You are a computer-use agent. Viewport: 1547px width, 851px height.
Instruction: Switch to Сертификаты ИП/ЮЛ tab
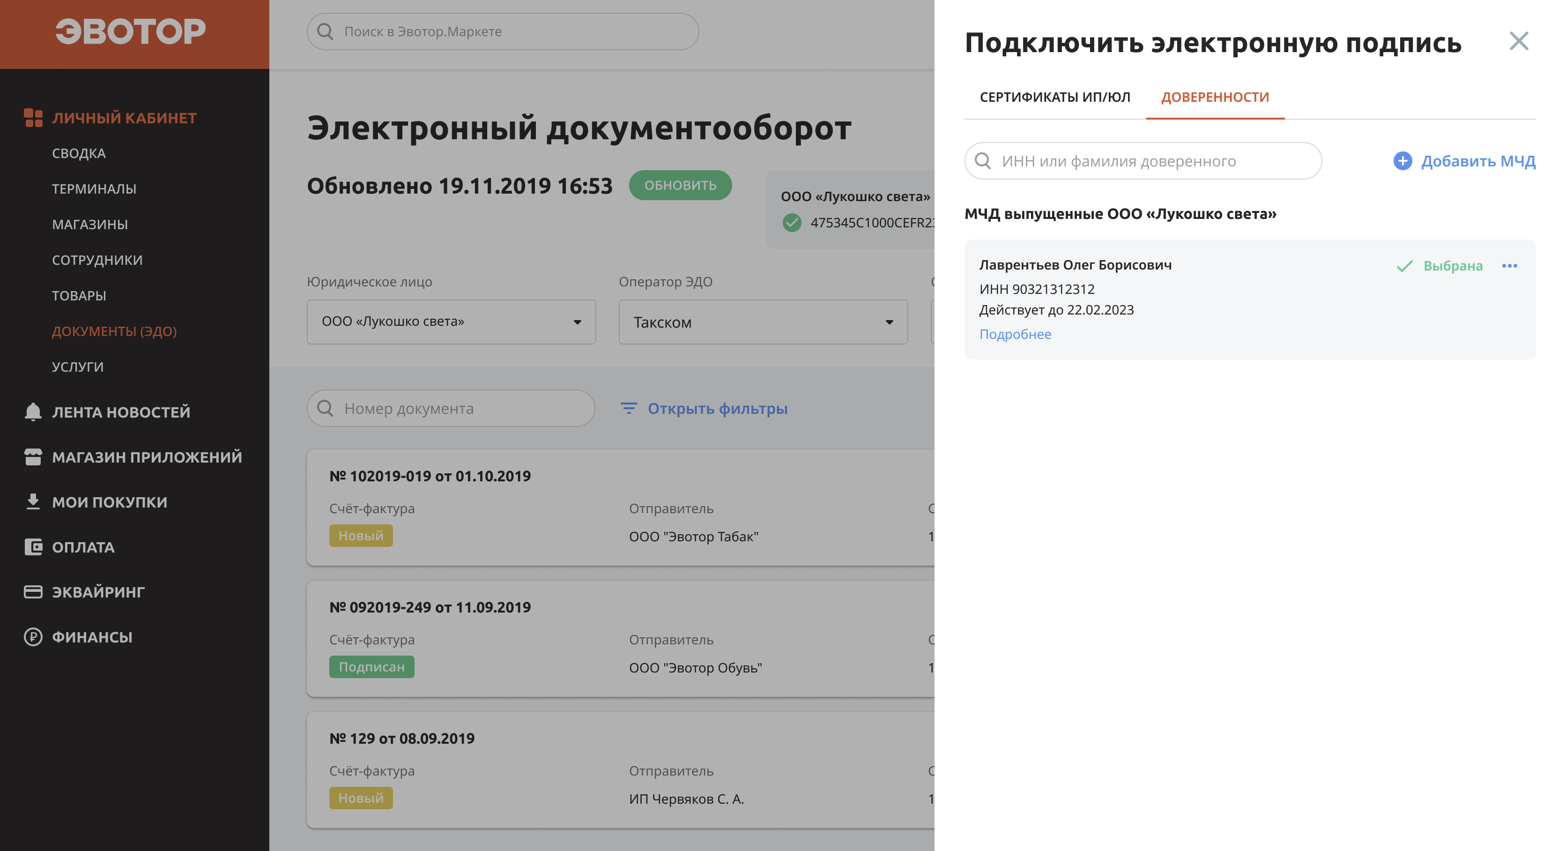click(x=1055, y=97)
